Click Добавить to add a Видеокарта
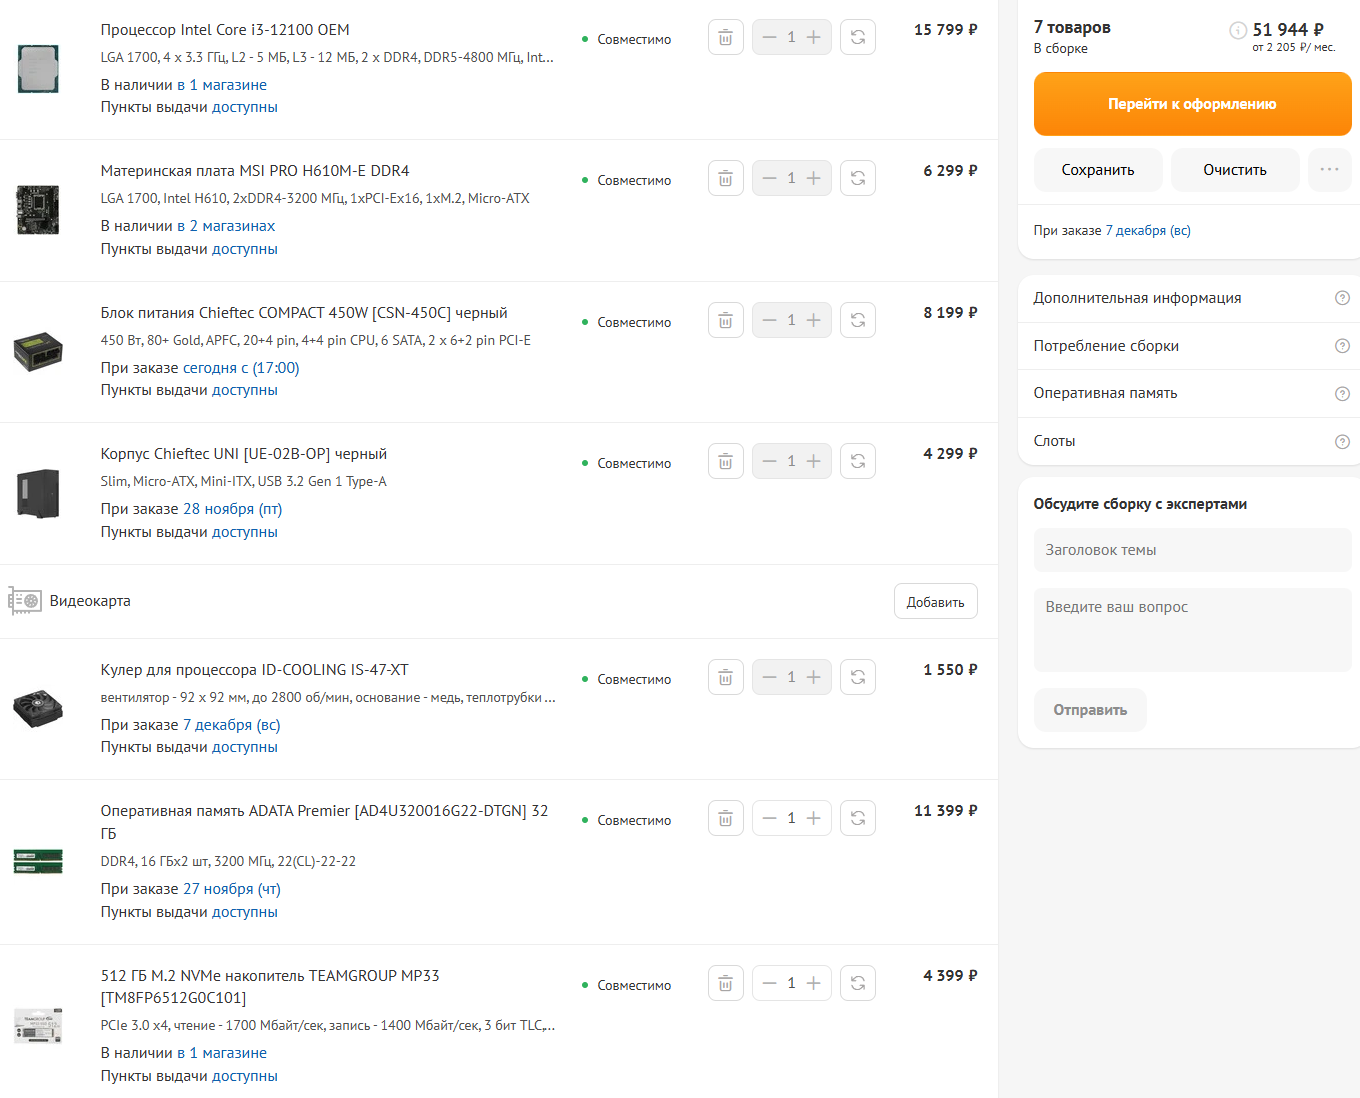1360x1098 pixels. coord(935,602)
